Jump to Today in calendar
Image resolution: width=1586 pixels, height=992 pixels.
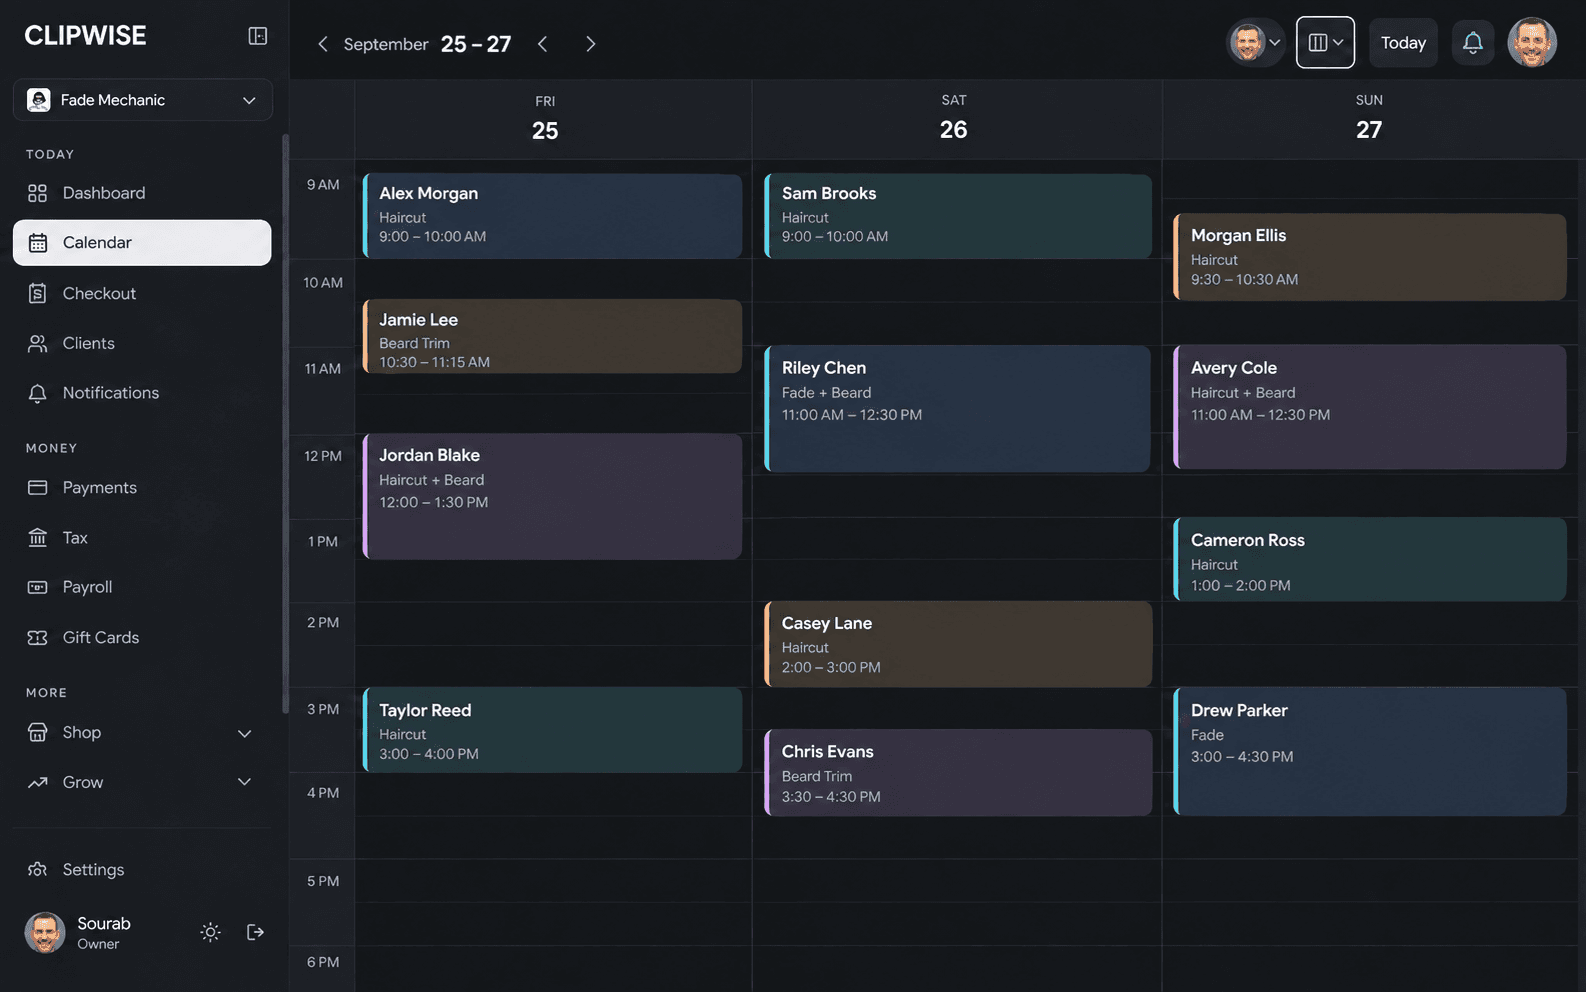click(1403, 43)
